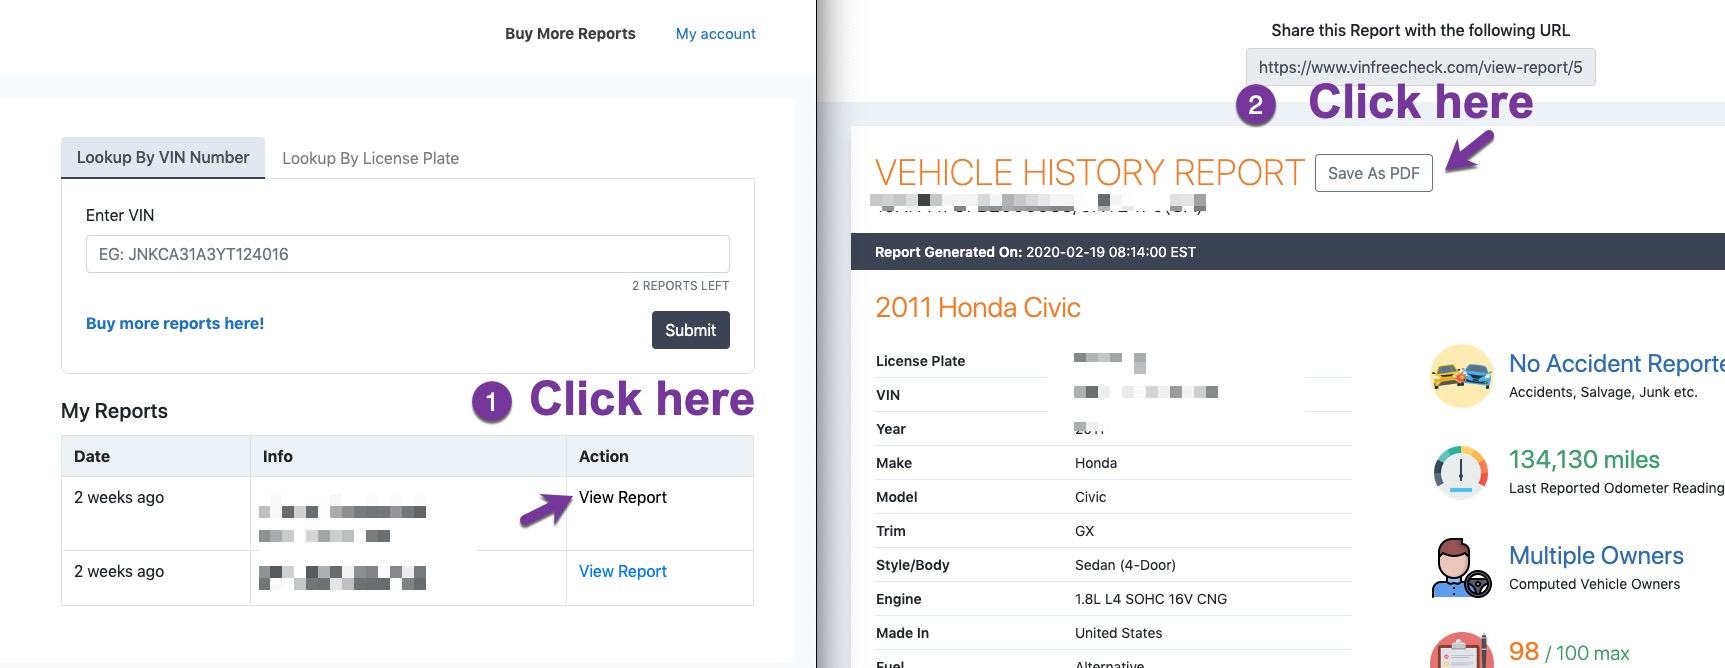
Task: Click the Accidents, Salvage, Junk etc. caption
Action: click(x=1603, y=392)
